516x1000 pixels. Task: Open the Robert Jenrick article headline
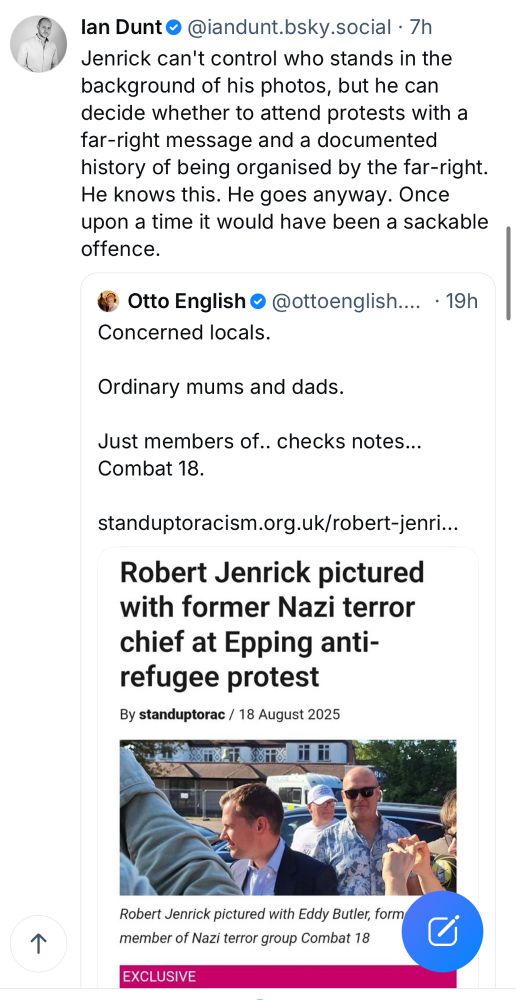tap(272, 625)
